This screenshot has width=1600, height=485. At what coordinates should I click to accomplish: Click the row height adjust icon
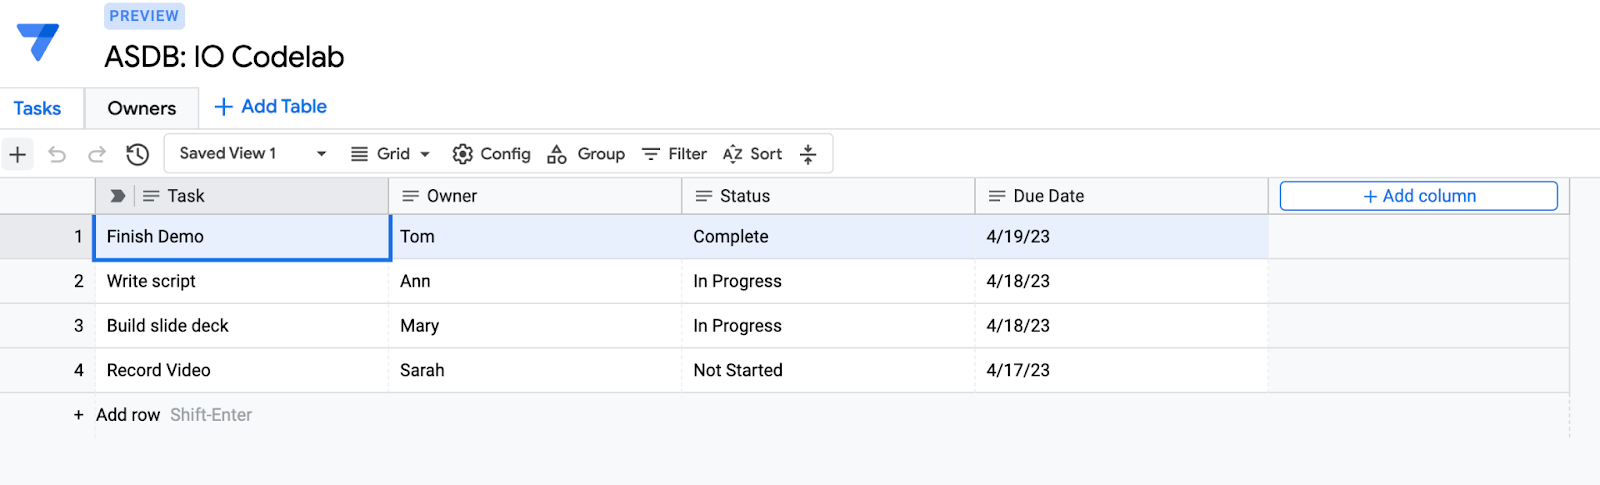[808, 154]
